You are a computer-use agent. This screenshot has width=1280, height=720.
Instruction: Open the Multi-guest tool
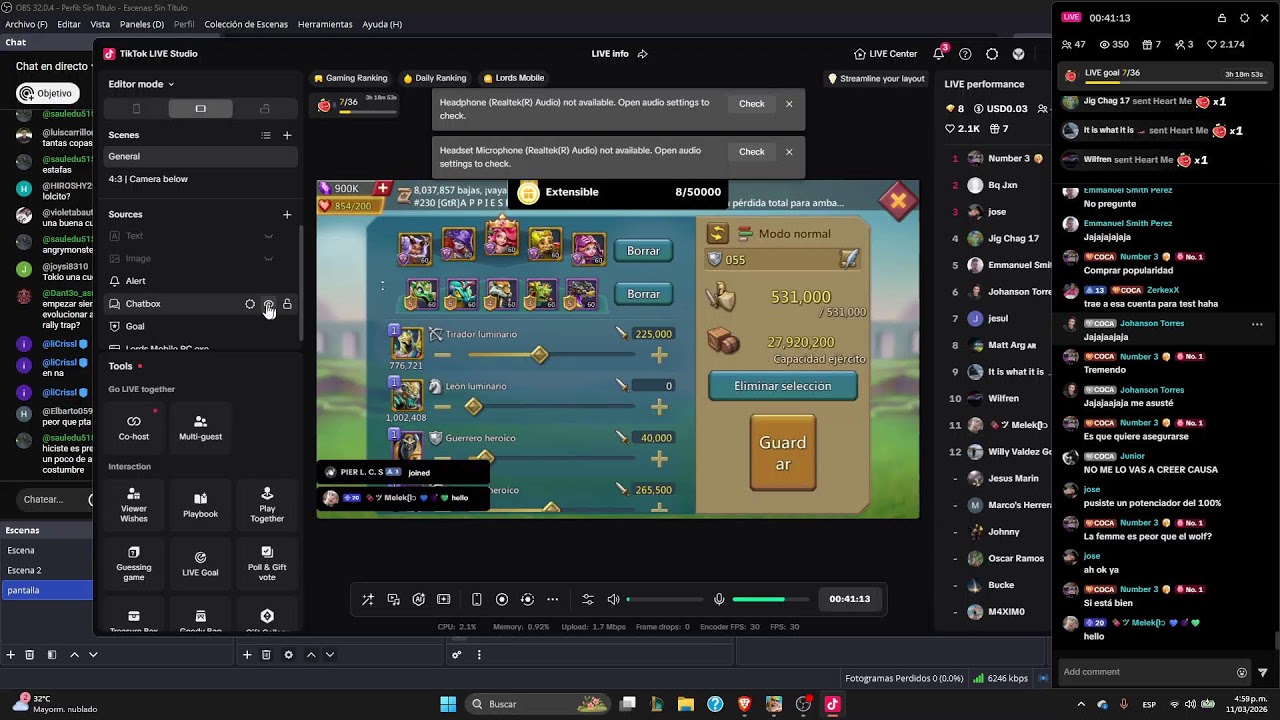point(200,428)
